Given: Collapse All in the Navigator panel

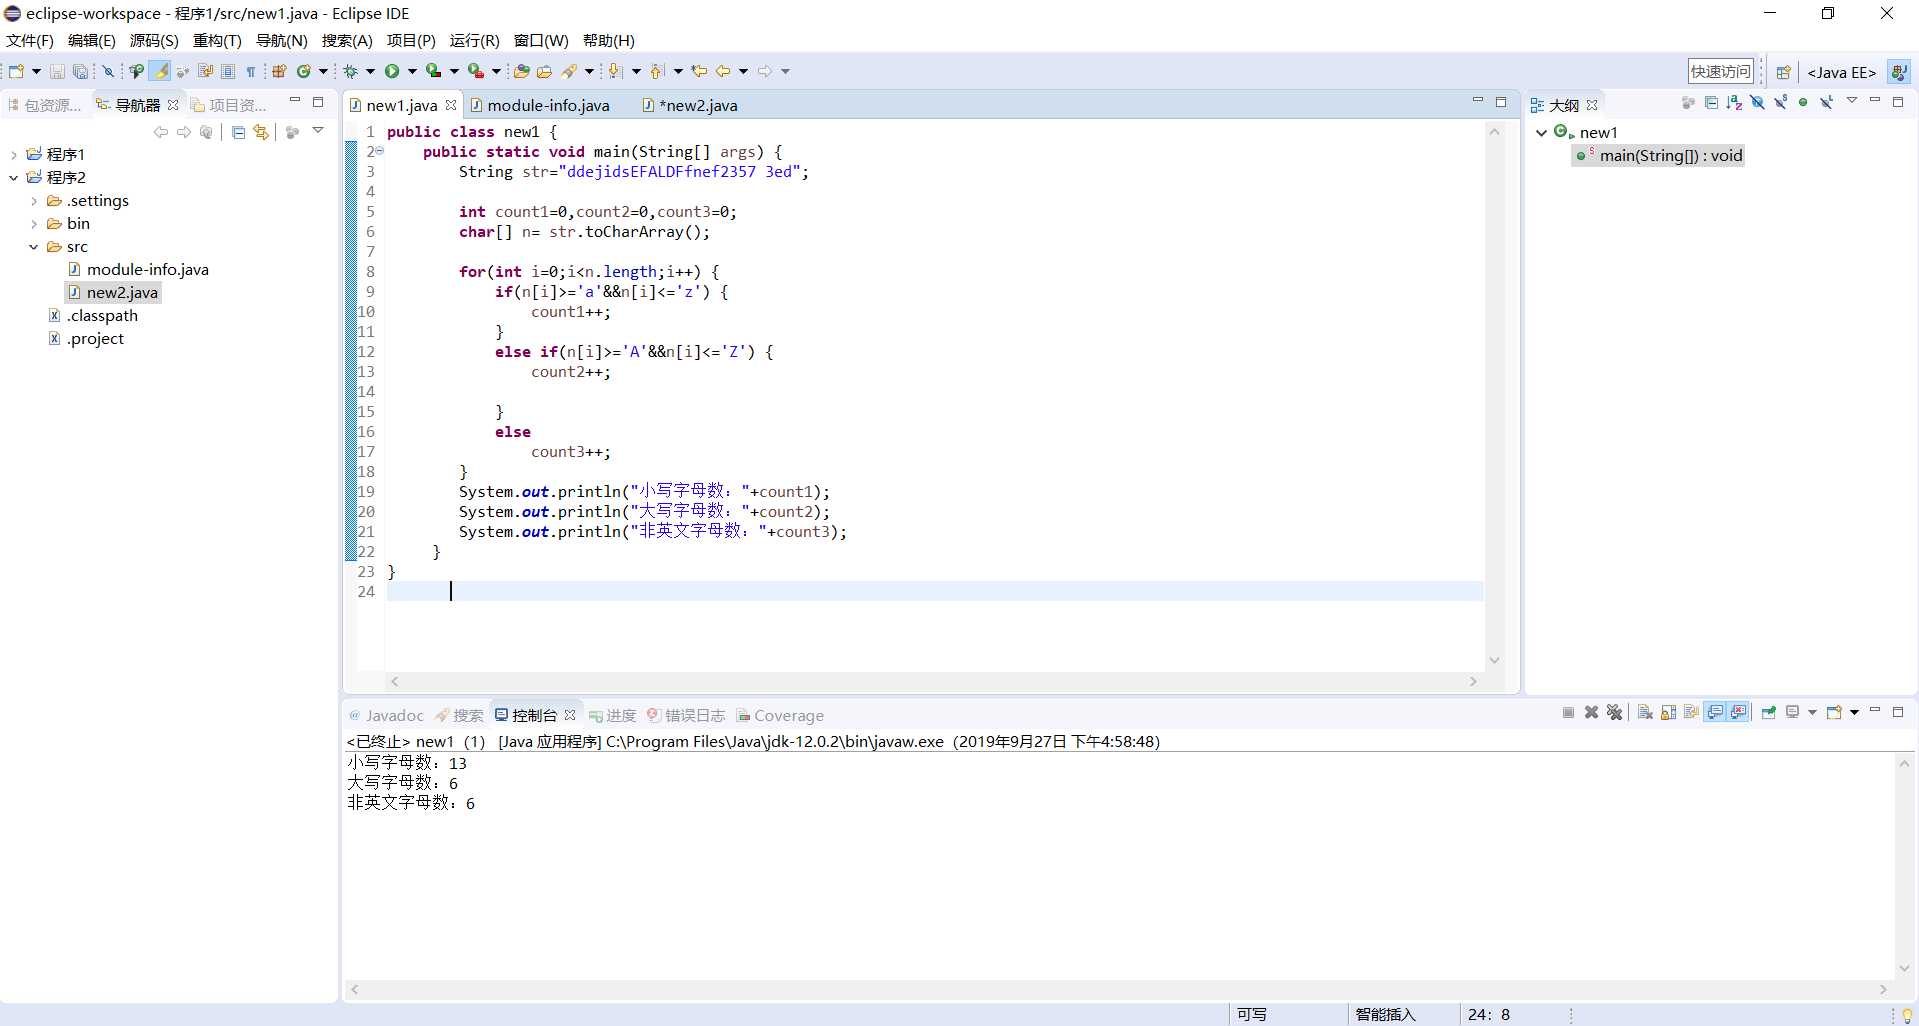Looking at the screenshot, I should pyautogui.click(x=238, y=132).
